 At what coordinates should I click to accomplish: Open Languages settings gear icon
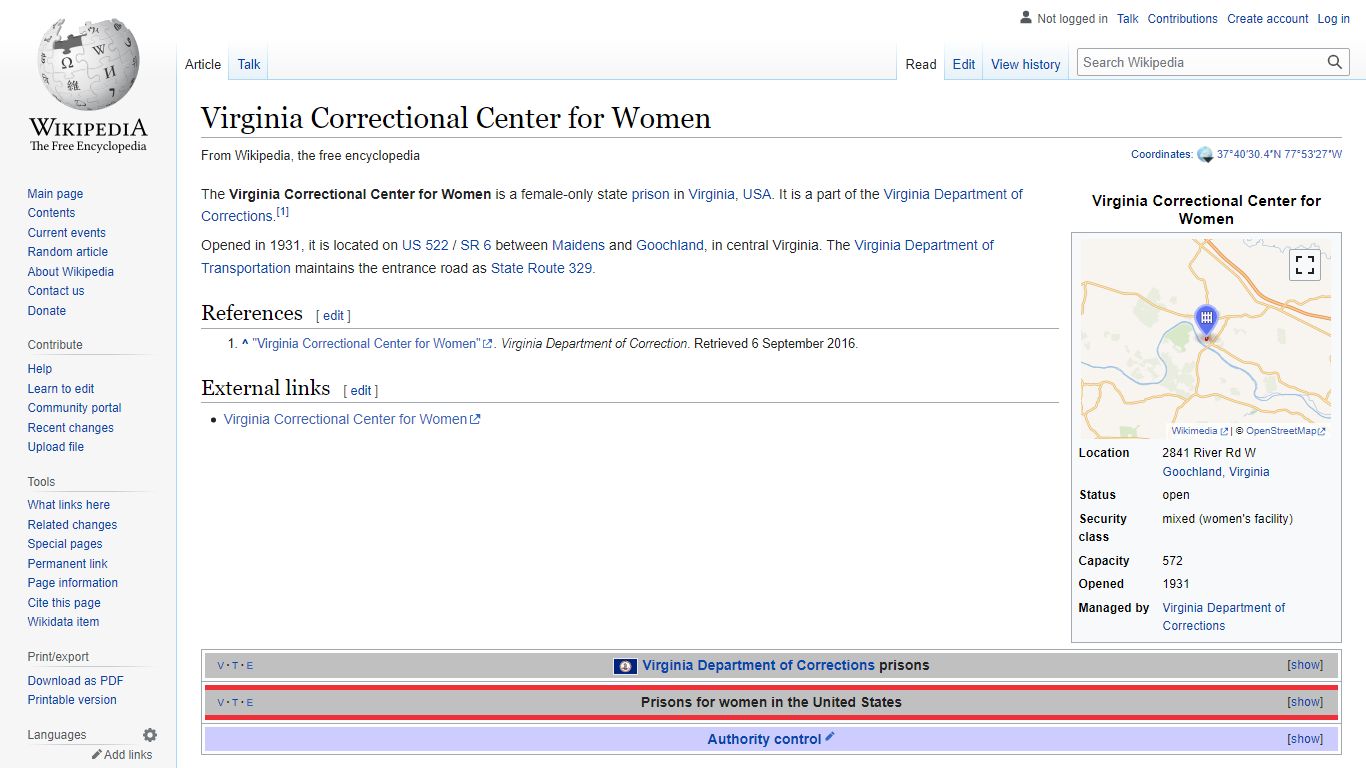pyautogui.click(x=150, y=735)
